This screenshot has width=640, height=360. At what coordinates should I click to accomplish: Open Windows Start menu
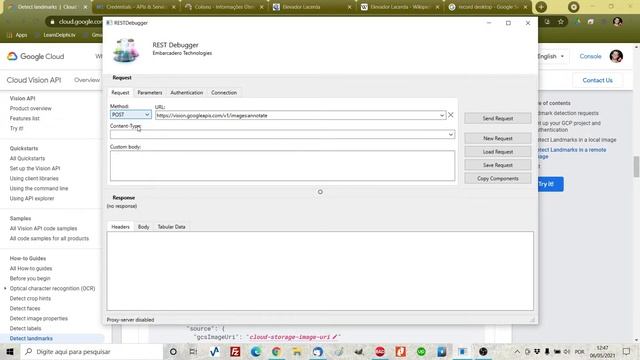tap(10, 351)
